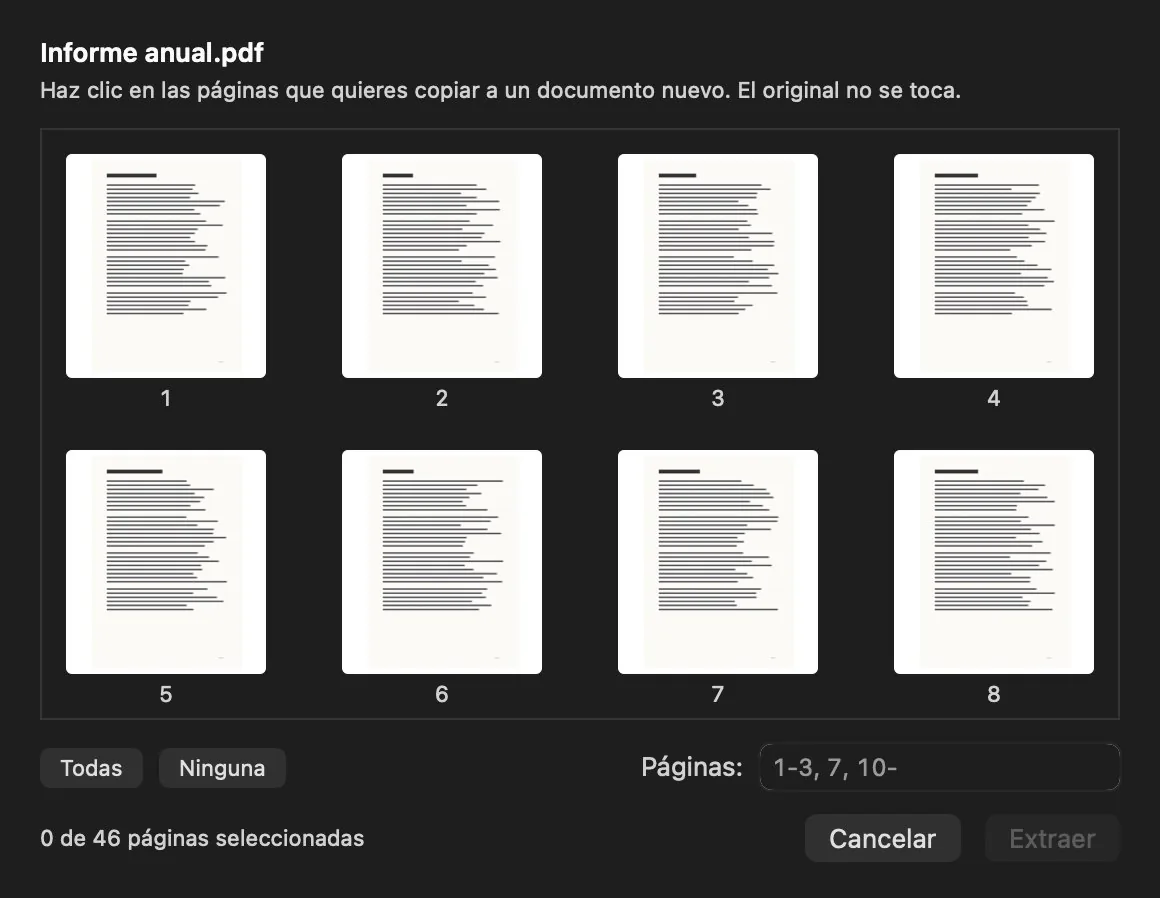Image resolution: width=1160 pixels, height=898 pixels.
Task: Select the page 6 thumbnail
Action: point(442,561)
